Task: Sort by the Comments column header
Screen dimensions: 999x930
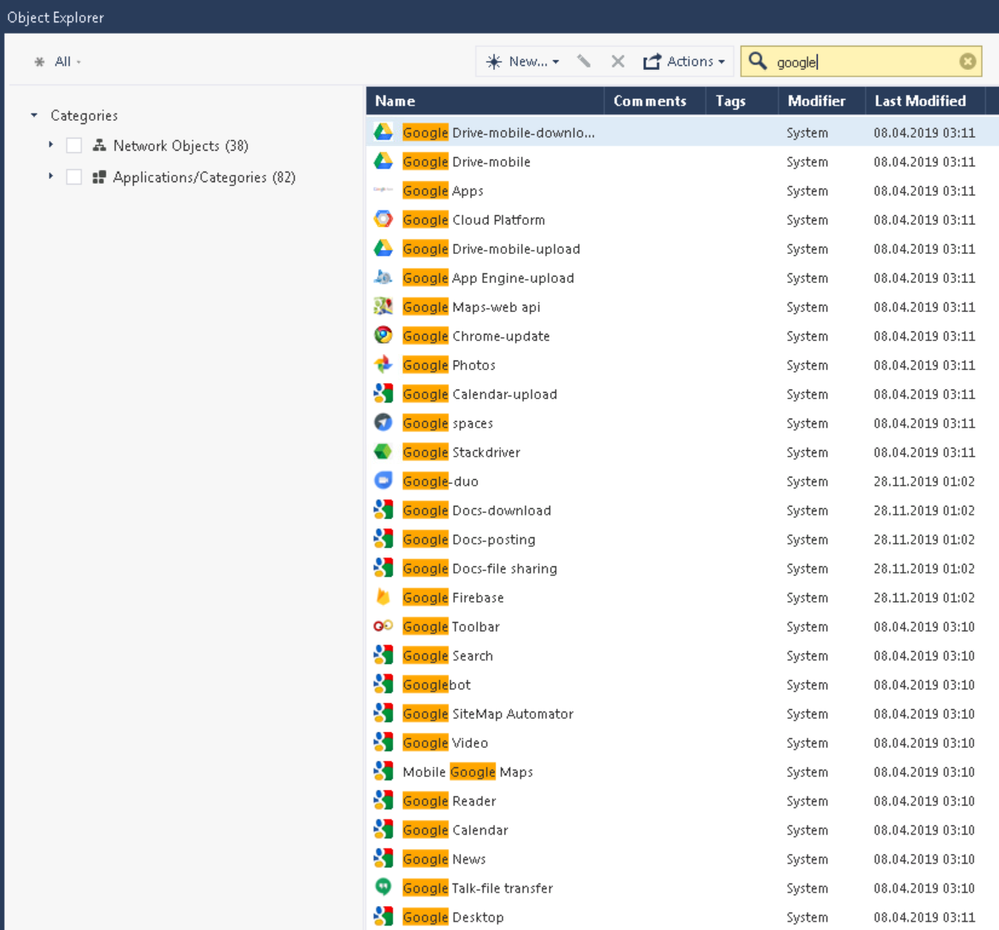Action: click(x=655, y=101)
